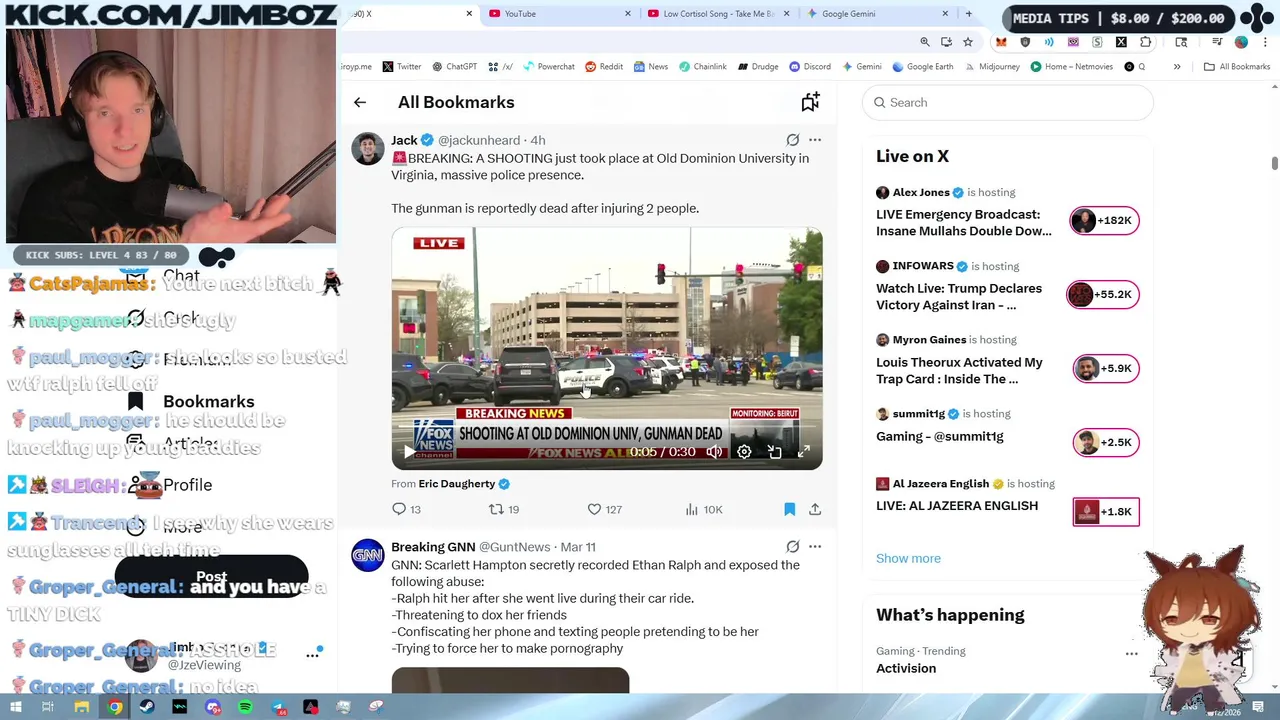This screenshot has height=720, width=1280.
Task: Open the more menu on Jack's post
Action: tap(815, 140)
